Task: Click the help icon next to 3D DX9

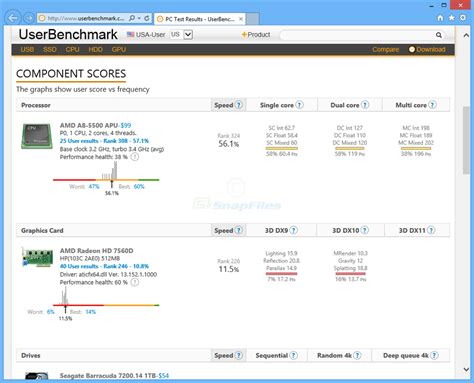Action: (x=293, y=230)
